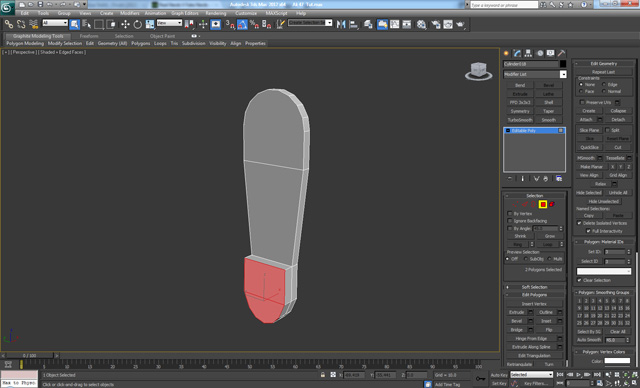Screen dimensions: 640x388
Task: Open the Hierarchy panel tab icon
Action: 528,53
